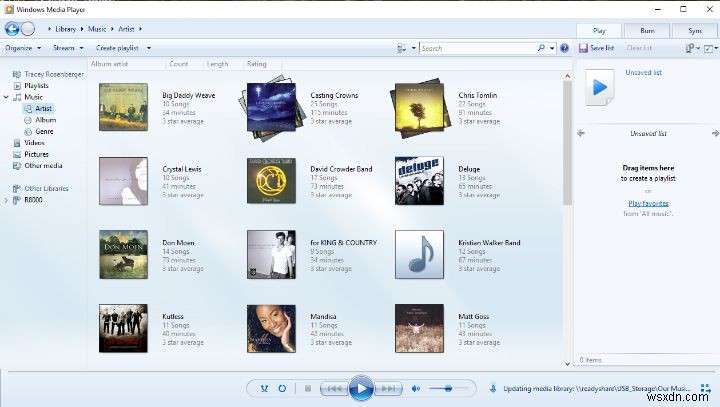The width and height of the screenshot is (720, 407).
Task: Select the Deluge album art
Action: click(419, 181)
